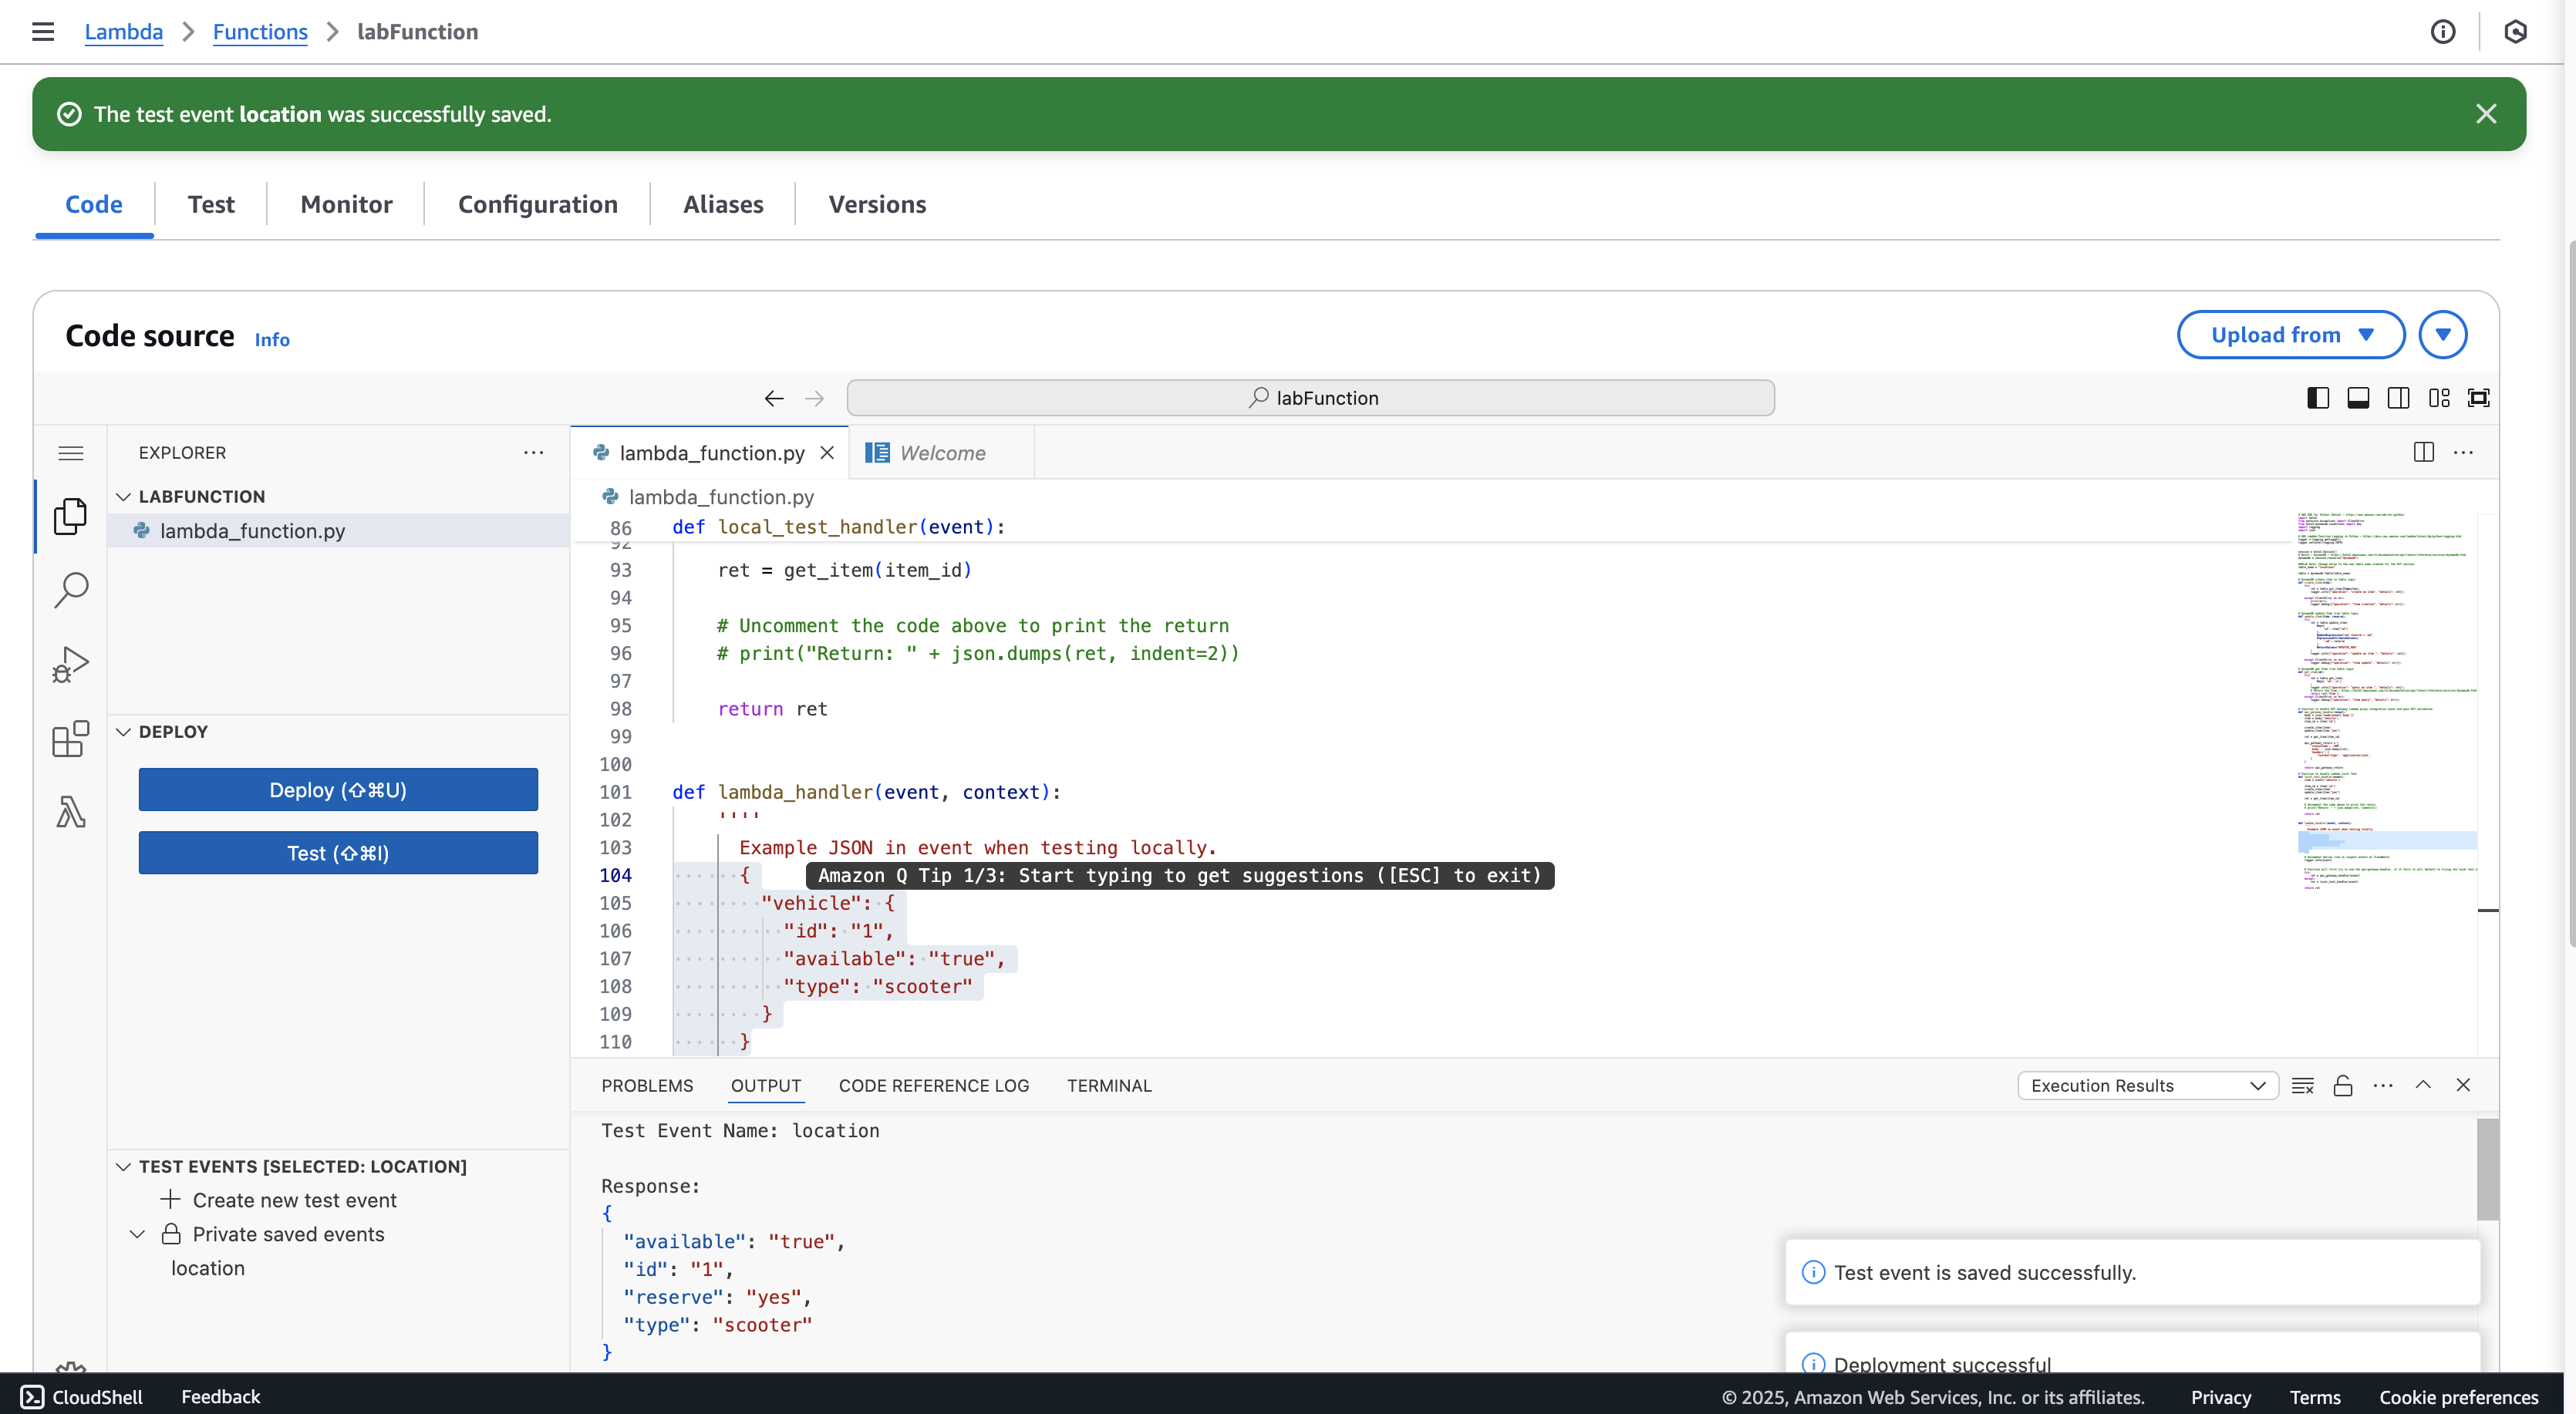Toggle the bottom panel layout icon

tap(2358, 398)
